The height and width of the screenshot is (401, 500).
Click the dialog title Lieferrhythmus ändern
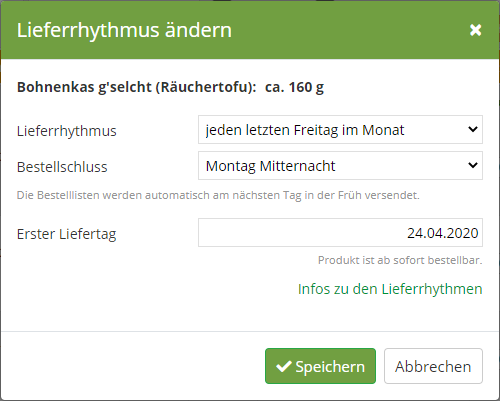124,30
